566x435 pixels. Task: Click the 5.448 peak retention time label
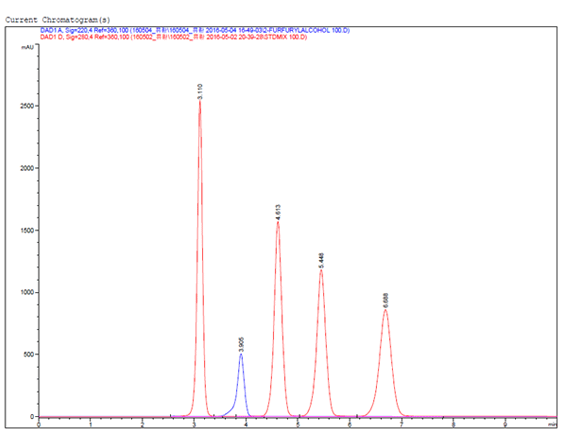click(321, 261)
